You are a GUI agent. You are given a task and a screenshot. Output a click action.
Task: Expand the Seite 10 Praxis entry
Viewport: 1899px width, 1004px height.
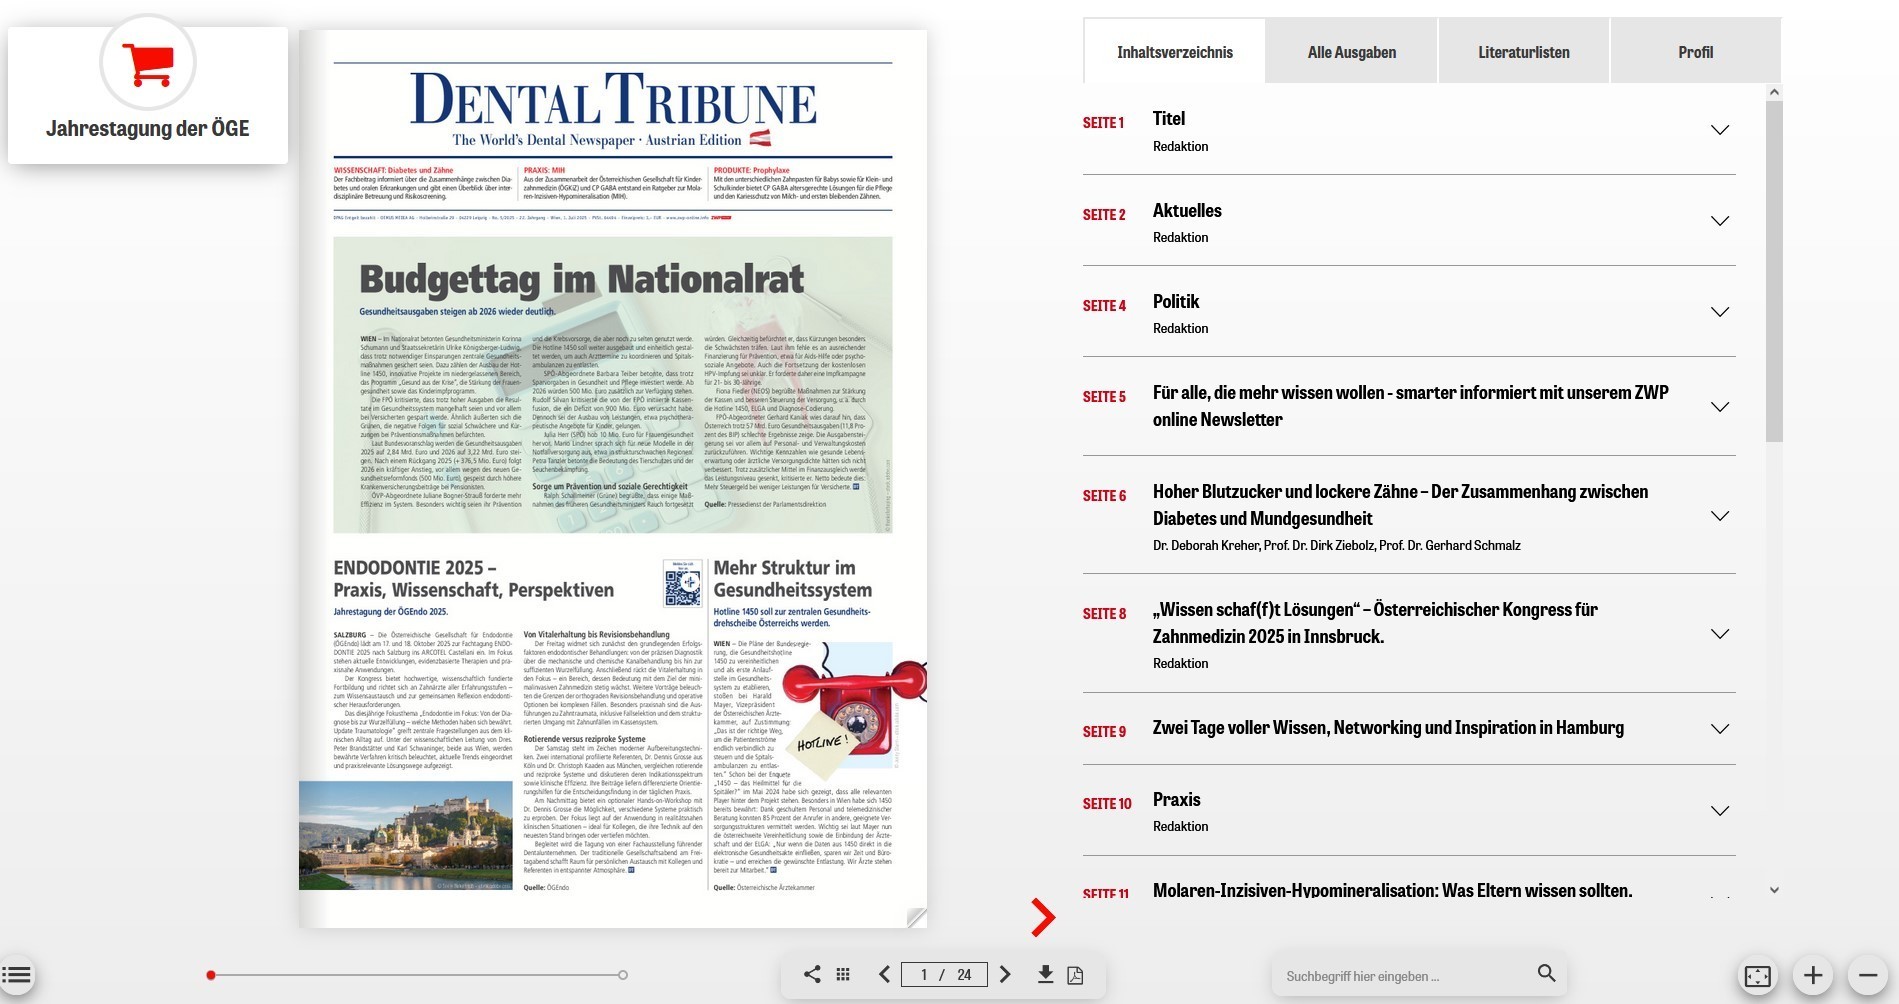click(x=1720, y=811)
